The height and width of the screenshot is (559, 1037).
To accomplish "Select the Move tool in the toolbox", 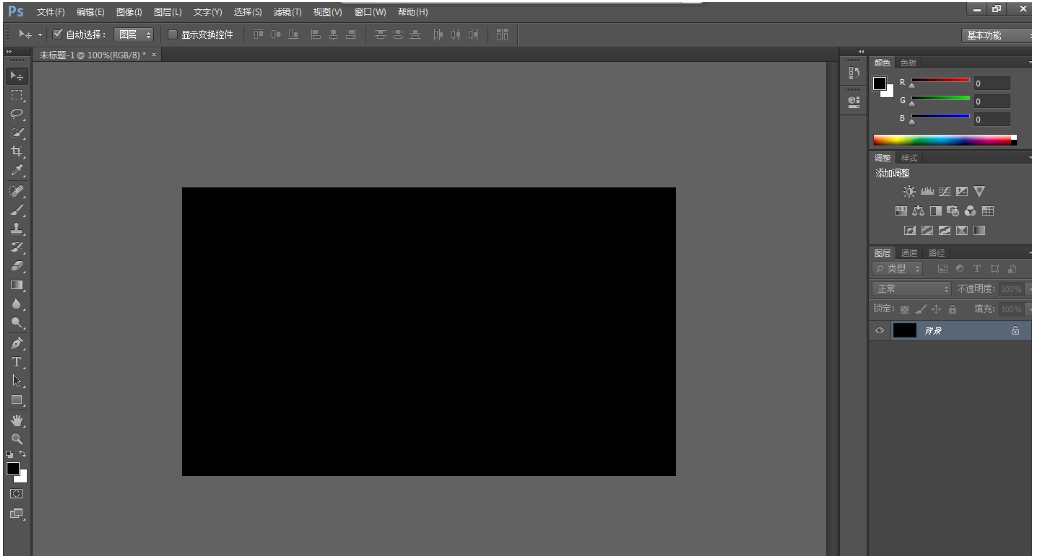I will coord(17,76).
